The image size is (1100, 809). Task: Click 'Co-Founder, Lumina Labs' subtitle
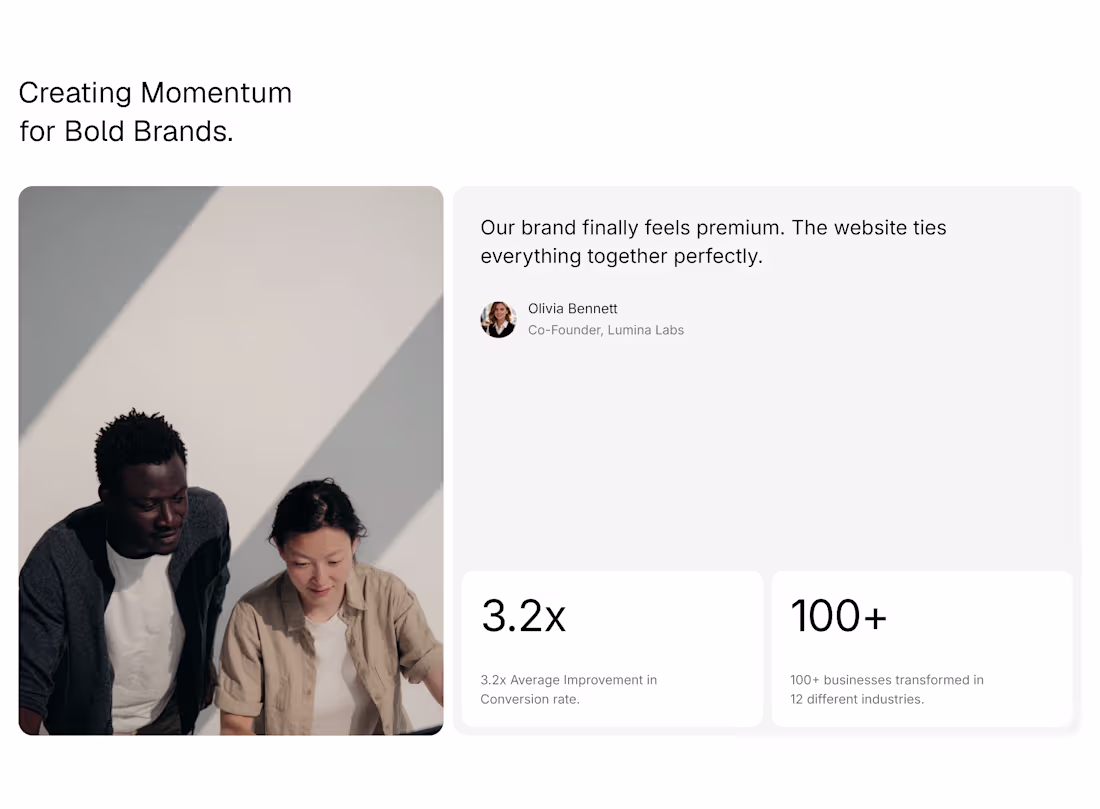[x=605, y=330]
